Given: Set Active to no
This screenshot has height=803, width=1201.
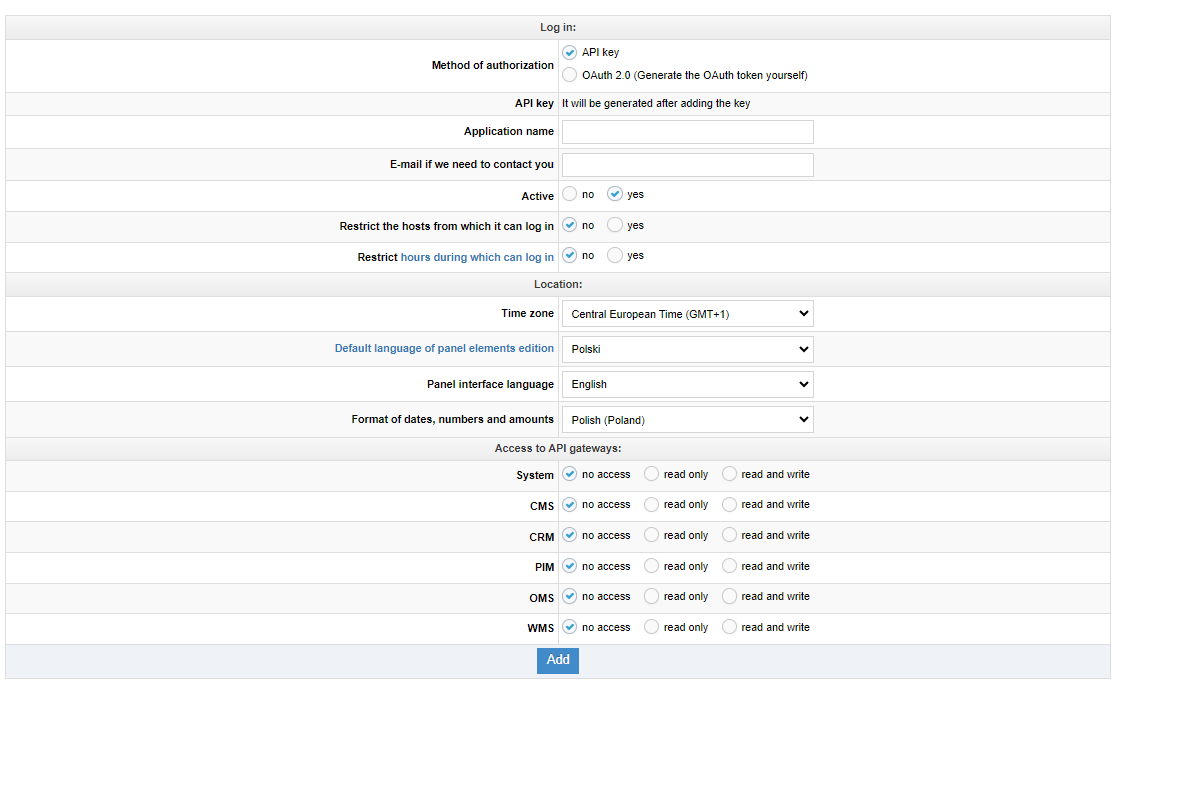Looking at the screenshot, I should pos(570,194).
